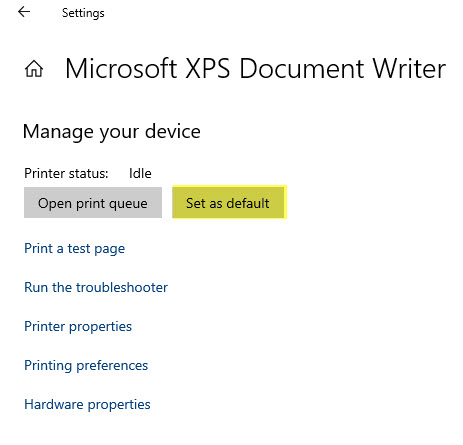This screenshot has height=445, width=463.
Task: Open the Settings home icon
Action: point(34,69)
